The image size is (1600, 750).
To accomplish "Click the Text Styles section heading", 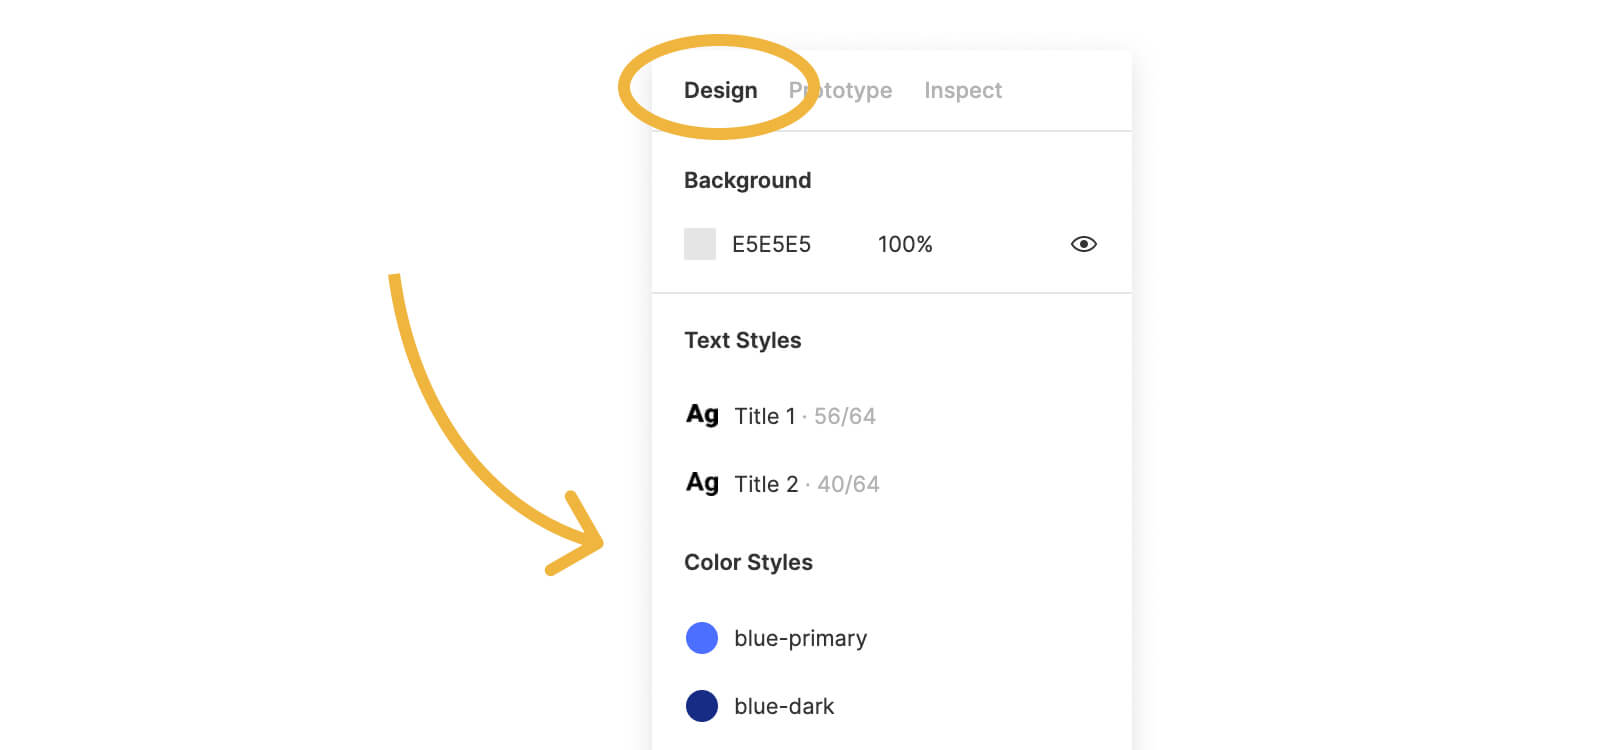I will [742, 340].
